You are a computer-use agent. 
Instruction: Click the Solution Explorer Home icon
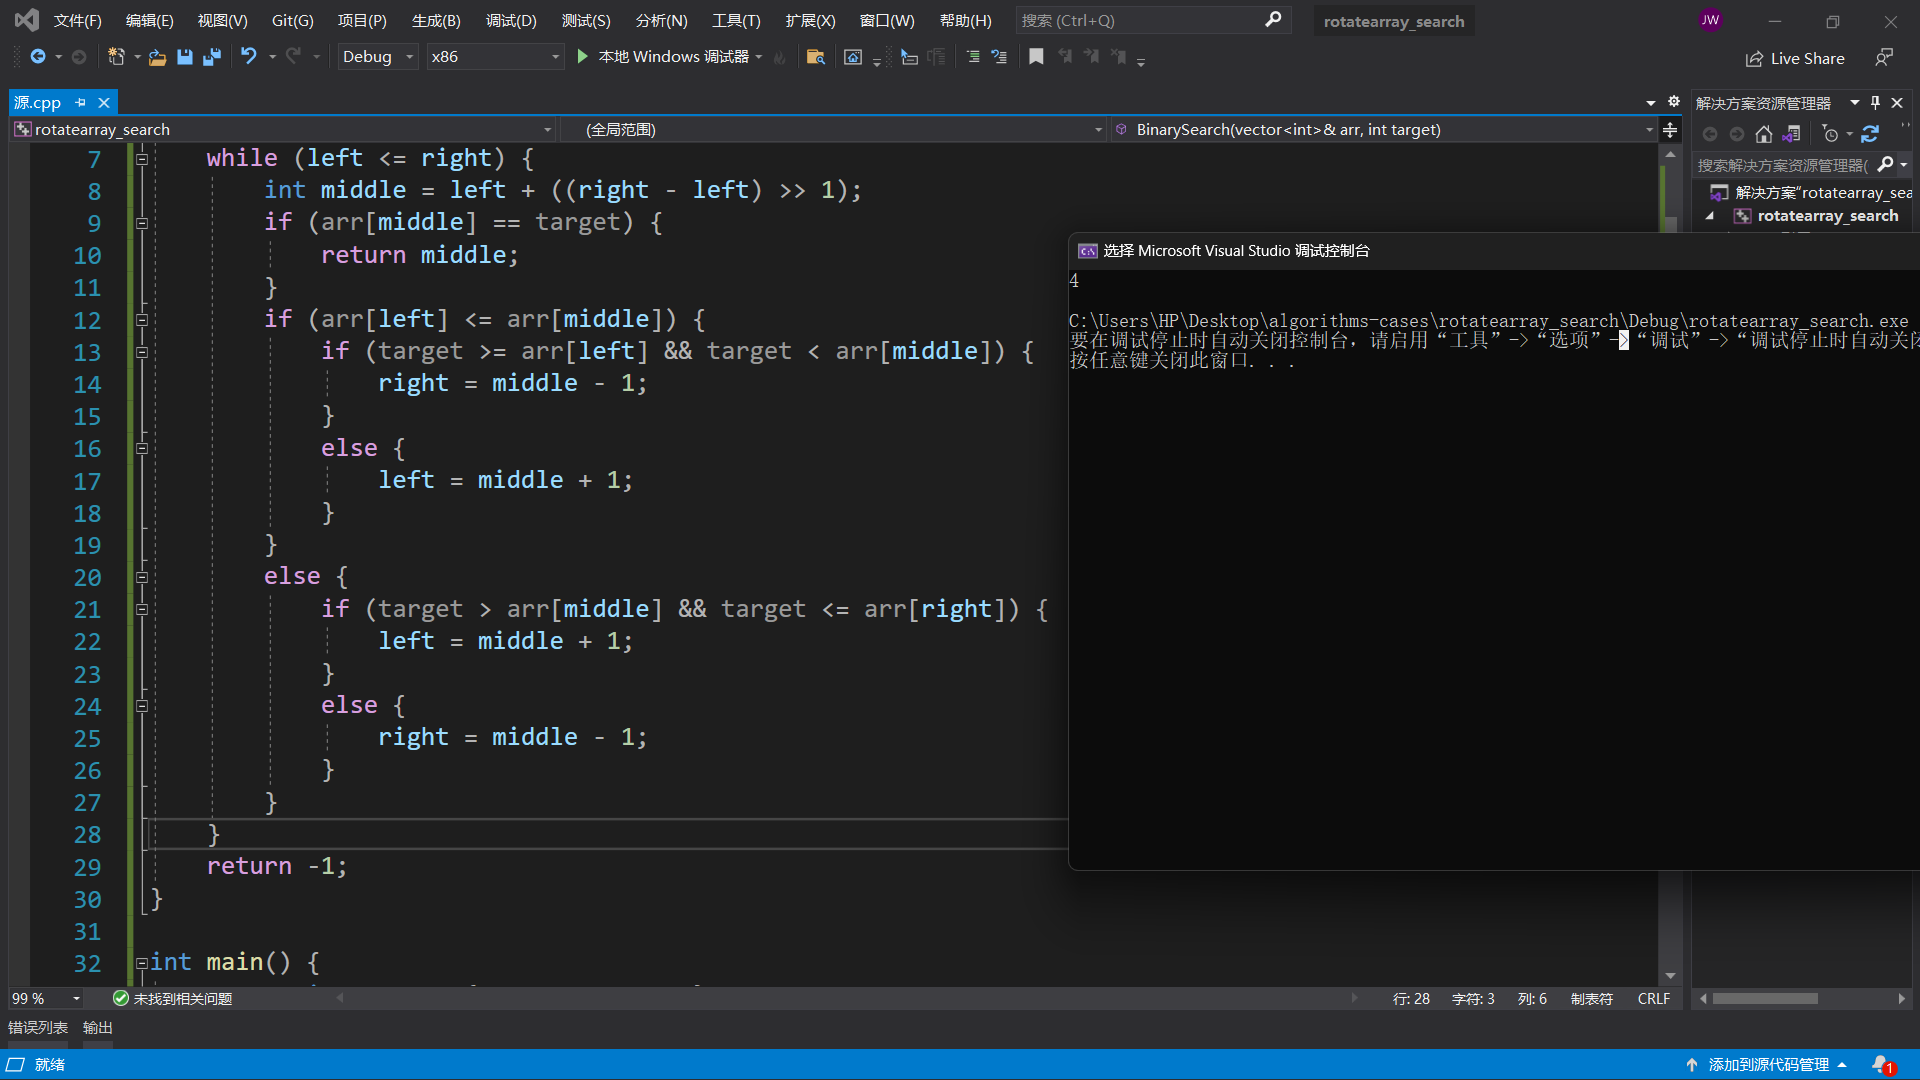pyautogui.click(x=1764, y=134)
